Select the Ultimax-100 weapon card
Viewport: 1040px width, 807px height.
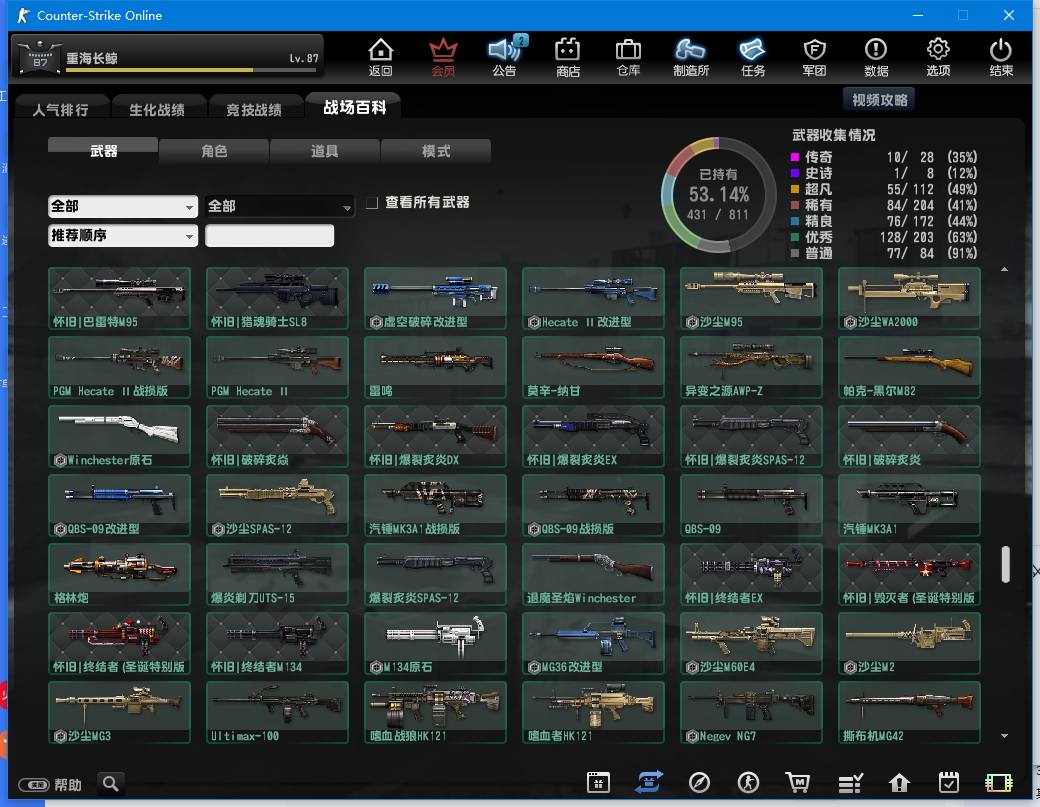[x=277, y=712]
